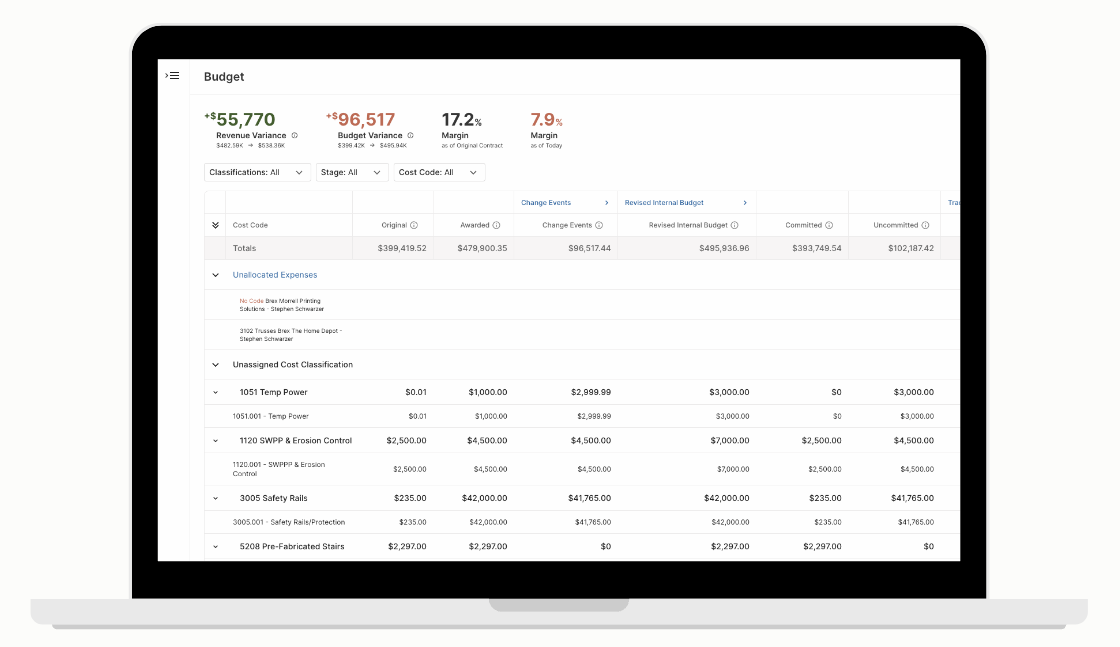Collapse the 3005 Safety Rails row
This screenshot has width=1120, height=647.
click(x=215, y=498)
